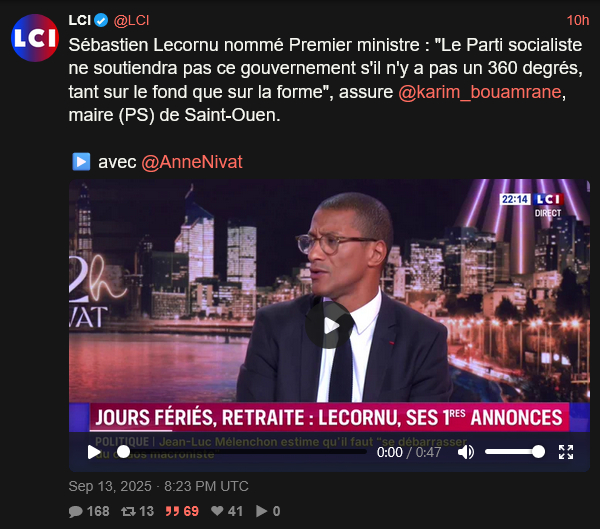
Task: Click the views play icon showing 0
Action: [x=261, y=511]
